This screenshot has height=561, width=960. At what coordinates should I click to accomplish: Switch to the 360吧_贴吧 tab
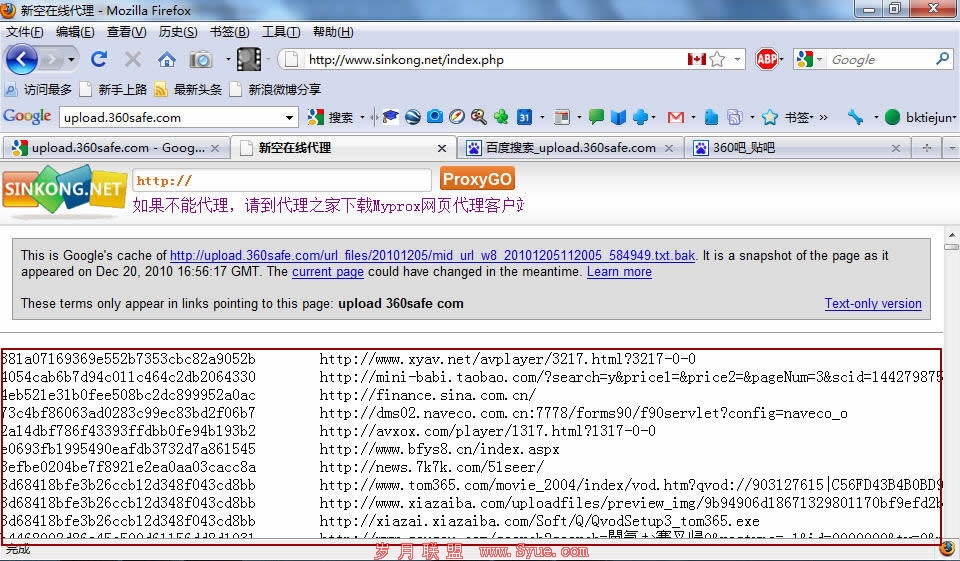[x=797, y=148]
